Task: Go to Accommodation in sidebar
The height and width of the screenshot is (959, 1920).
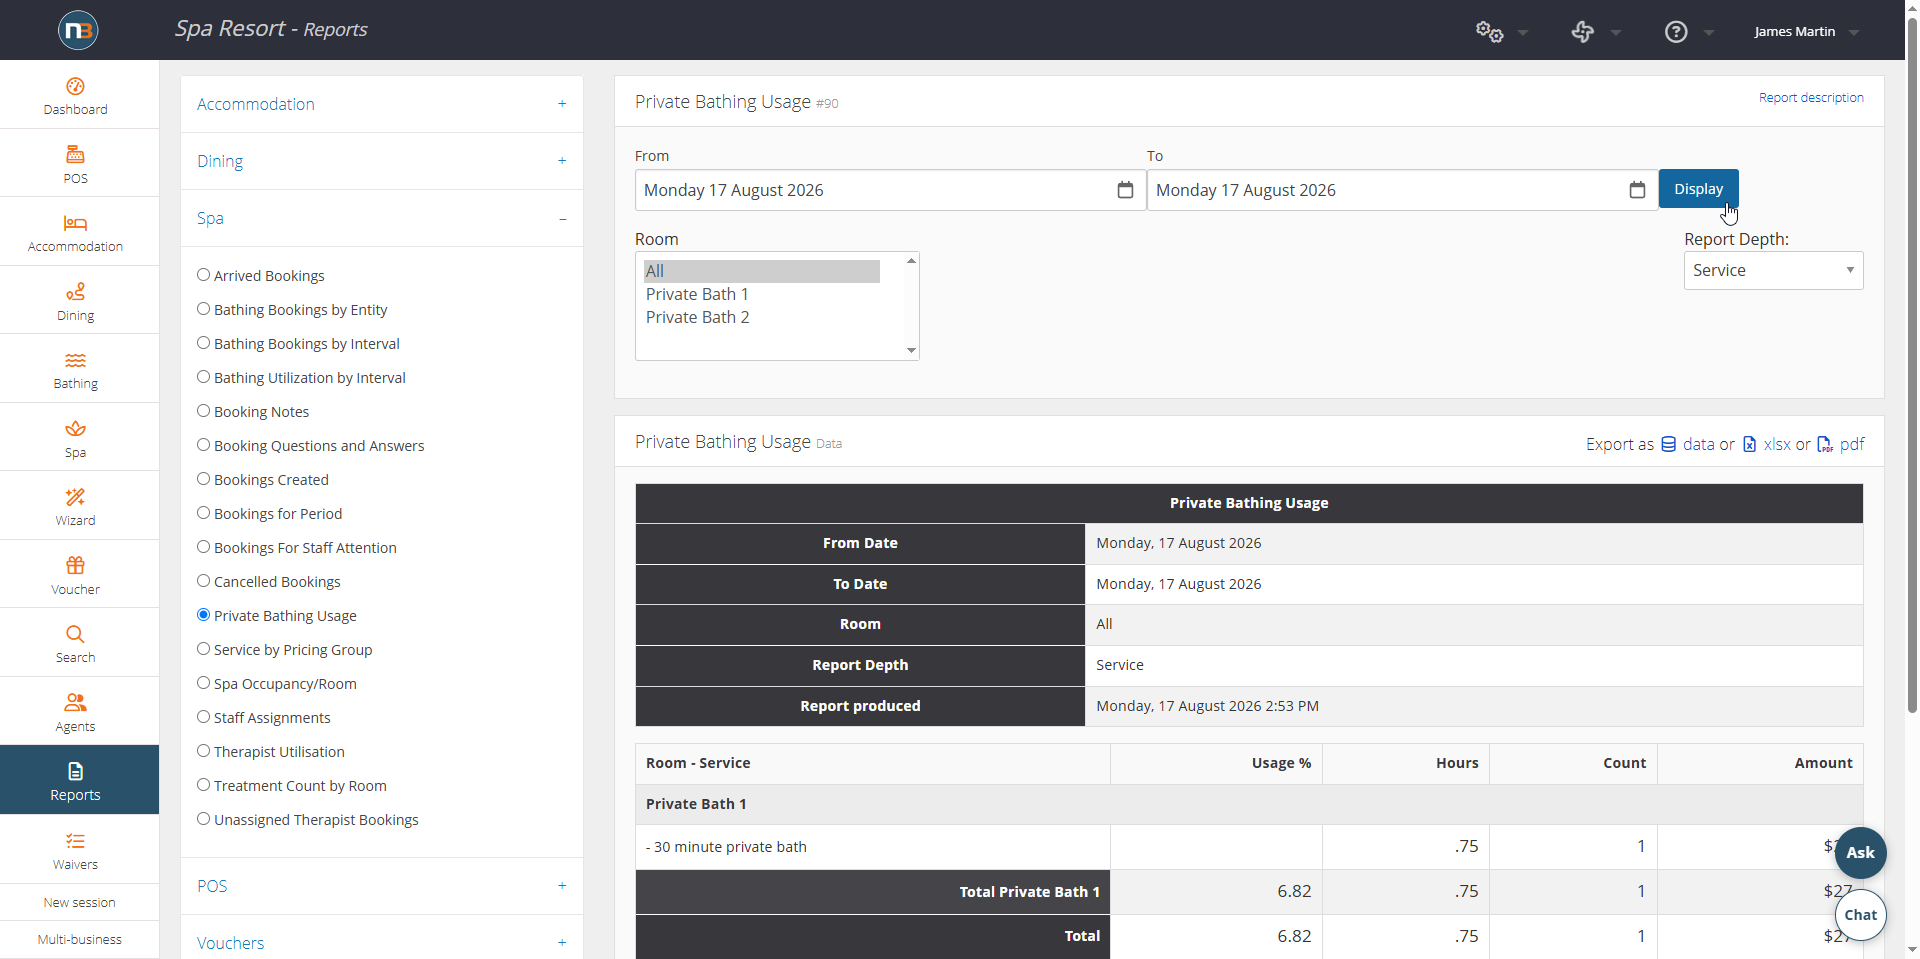Action: point(75,233)
